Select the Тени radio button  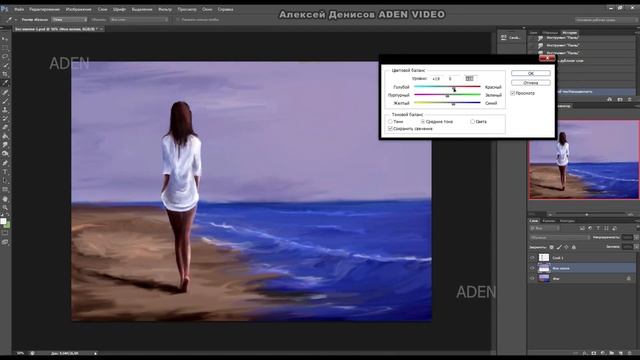coord(390,122)
